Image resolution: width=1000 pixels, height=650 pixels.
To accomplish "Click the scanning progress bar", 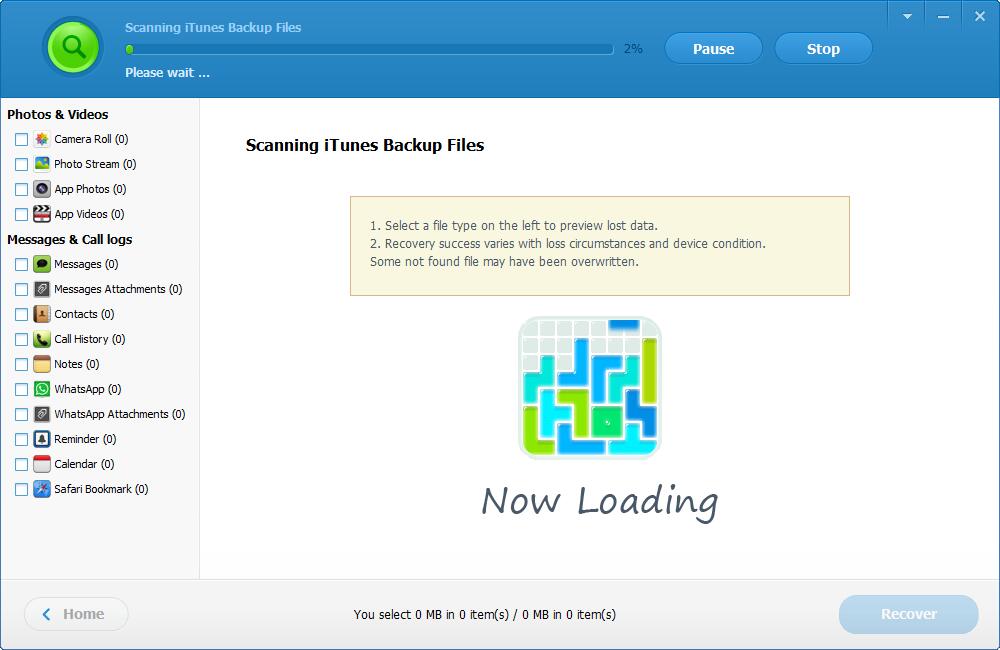I will coord(369,49).
